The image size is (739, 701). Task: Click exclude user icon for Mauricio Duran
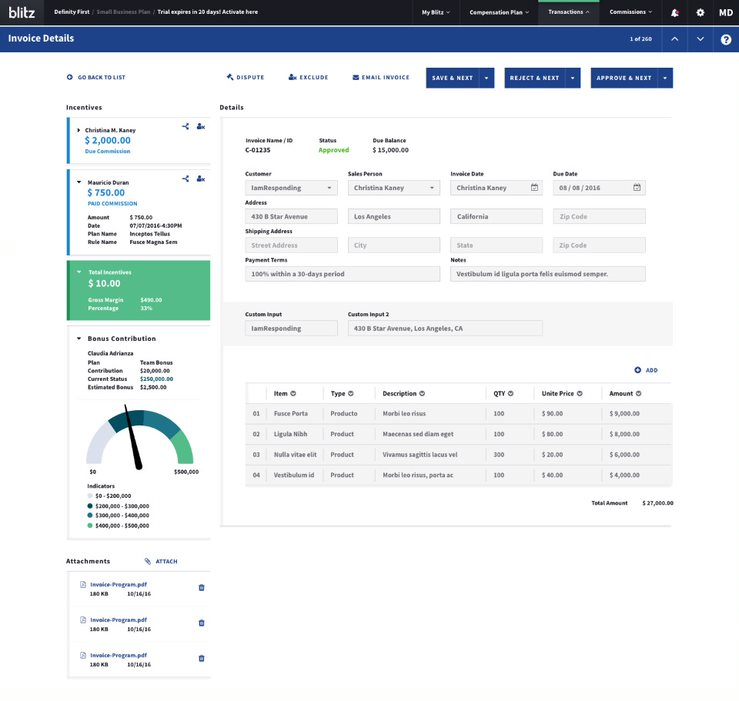point(201,178)
